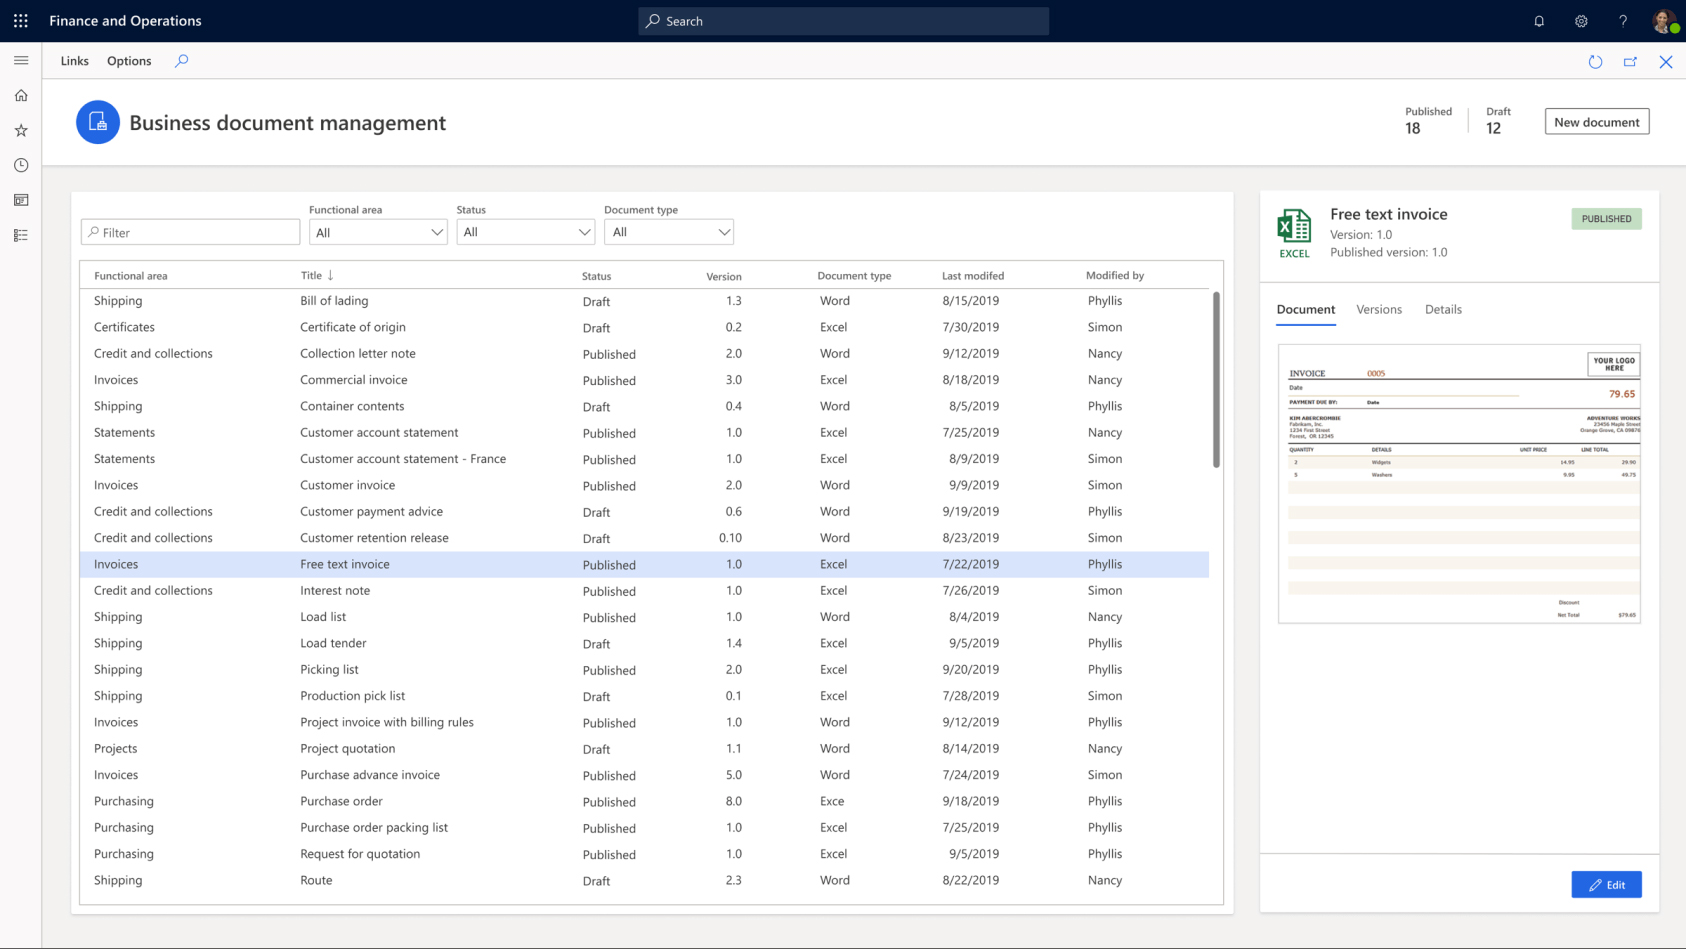Expand the hamburger navigation menu
Screen dimensions: 1686x949
point(21,61)
